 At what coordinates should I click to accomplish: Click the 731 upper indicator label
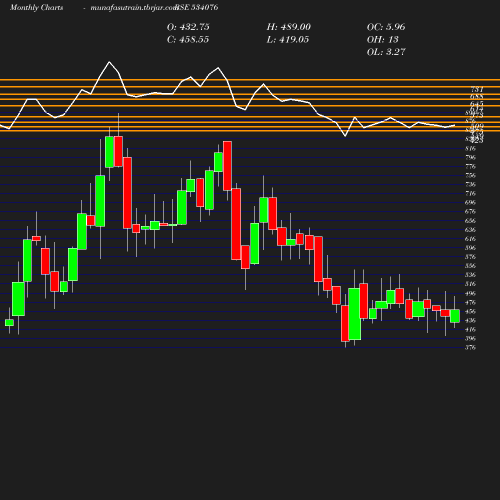(477, 90)
